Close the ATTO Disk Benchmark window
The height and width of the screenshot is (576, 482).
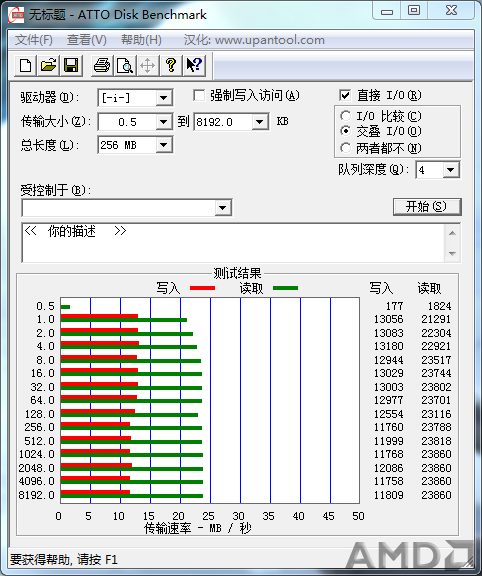pyautogui.click(x=451, y=10)
